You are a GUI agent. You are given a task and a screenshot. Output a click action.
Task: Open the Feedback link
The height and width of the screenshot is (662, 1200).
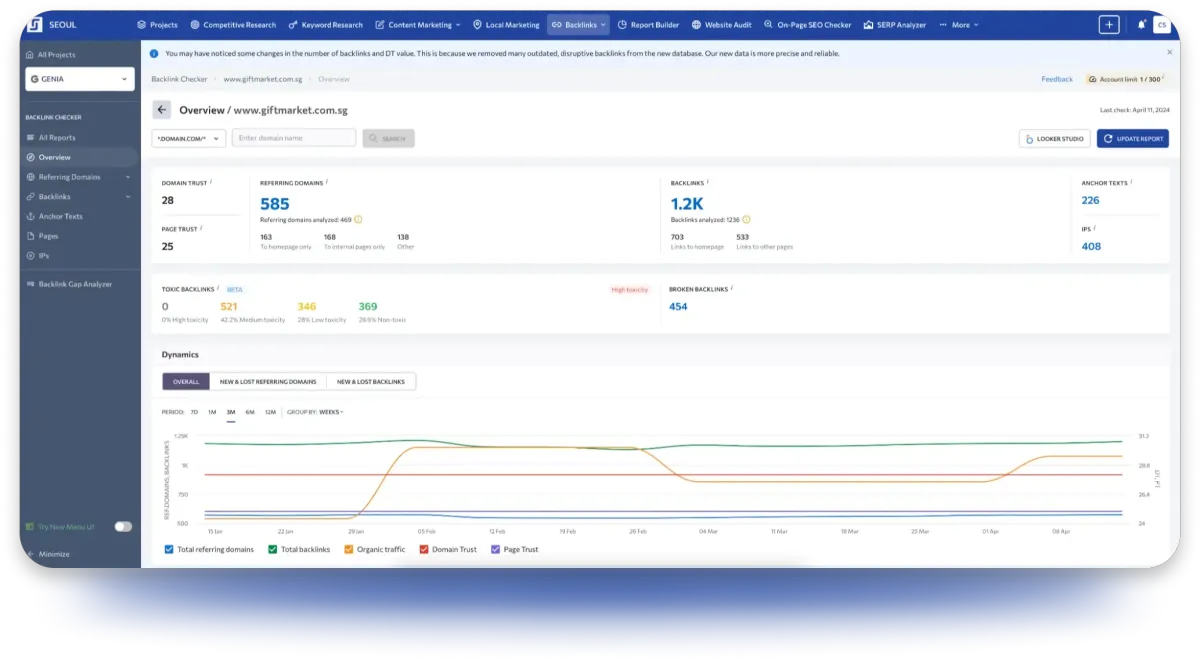pos(1057,79)
